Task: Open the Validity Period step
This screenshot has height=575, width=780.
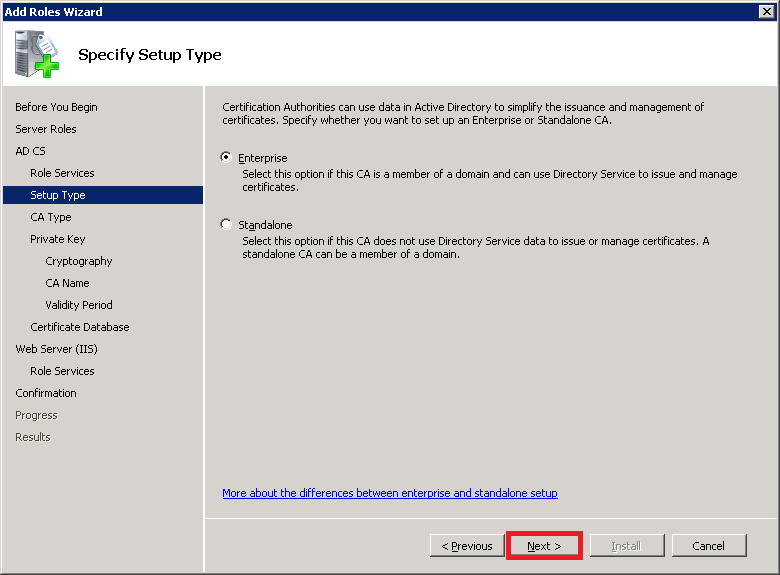Action: pos(79,305)
